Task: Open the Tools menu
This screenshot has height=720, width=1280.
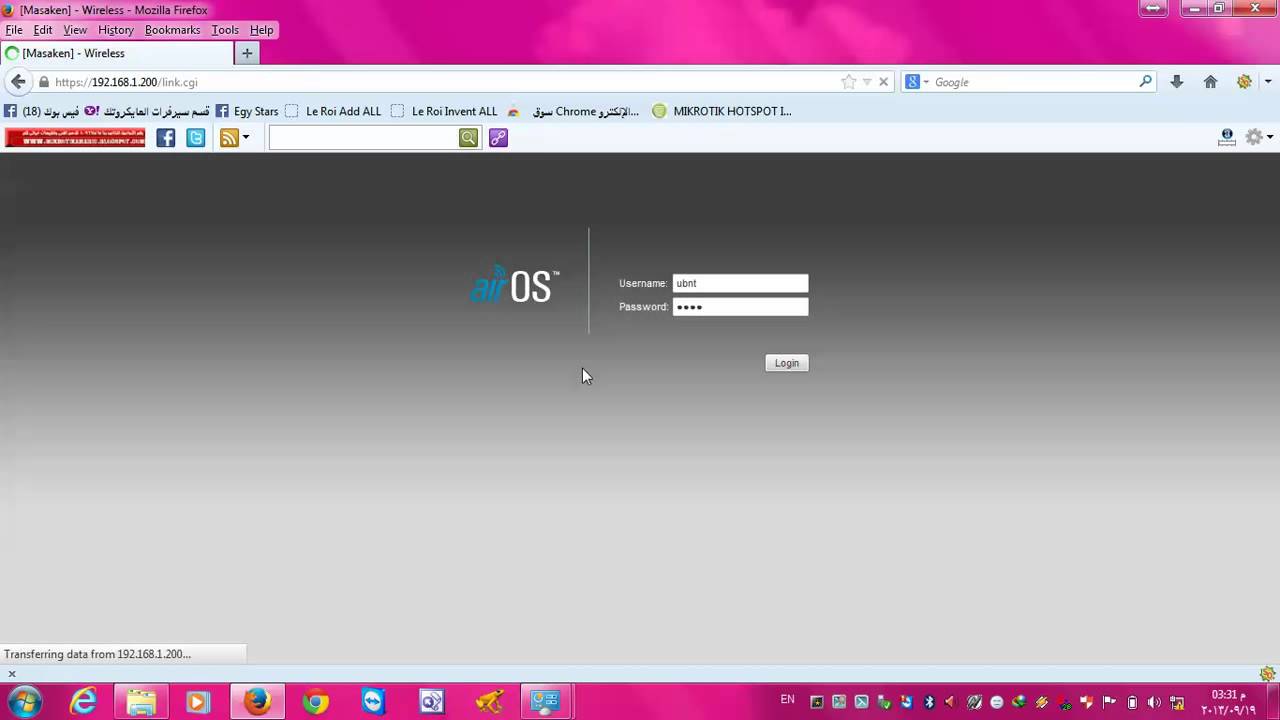Action: click(225, 30)
